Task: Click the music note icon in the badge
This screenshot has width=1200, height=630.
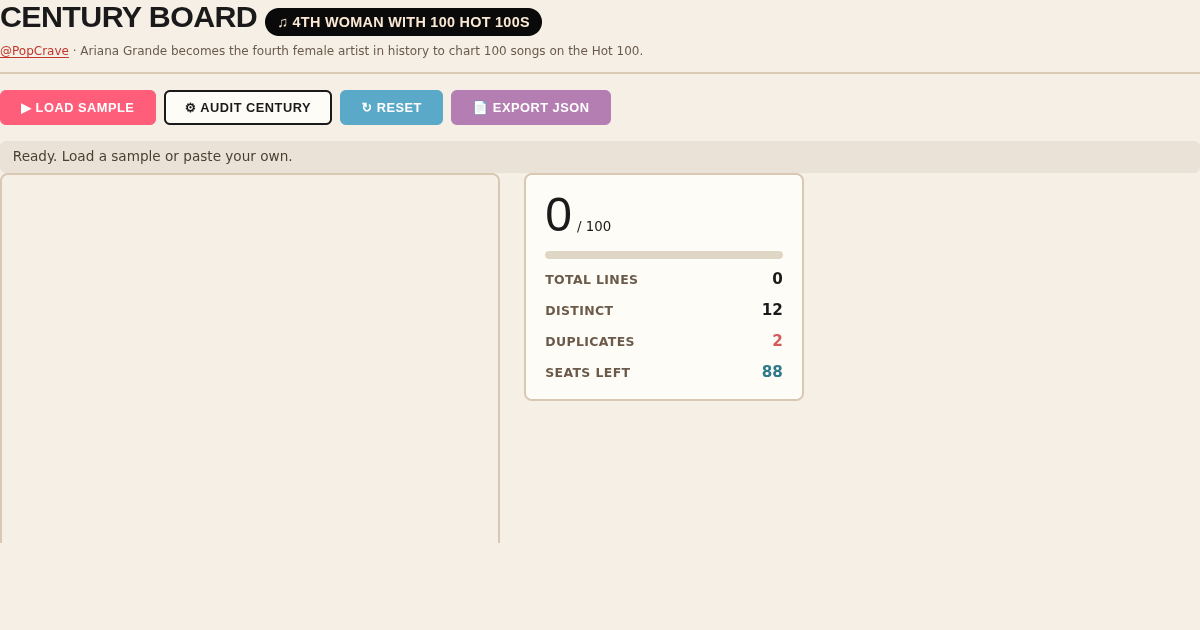Action: point(283,22)
